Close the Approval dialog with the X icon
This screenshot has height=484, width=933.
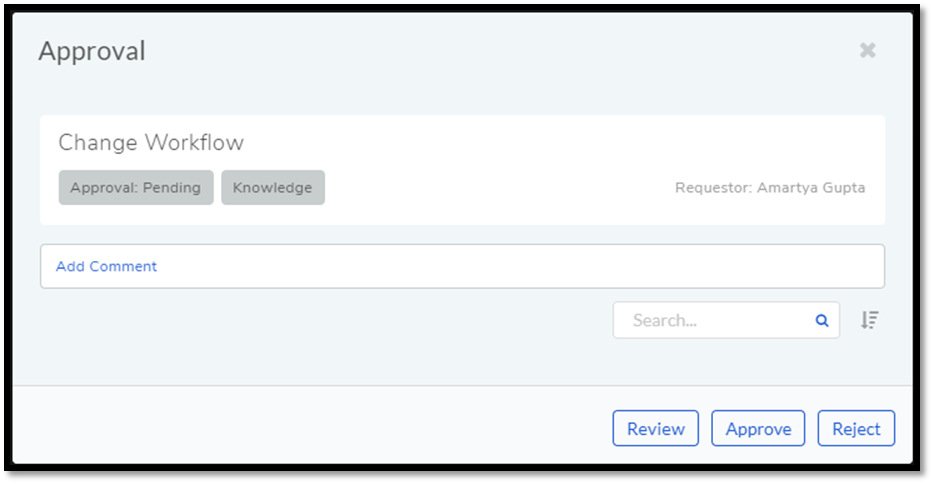(868, 50)
